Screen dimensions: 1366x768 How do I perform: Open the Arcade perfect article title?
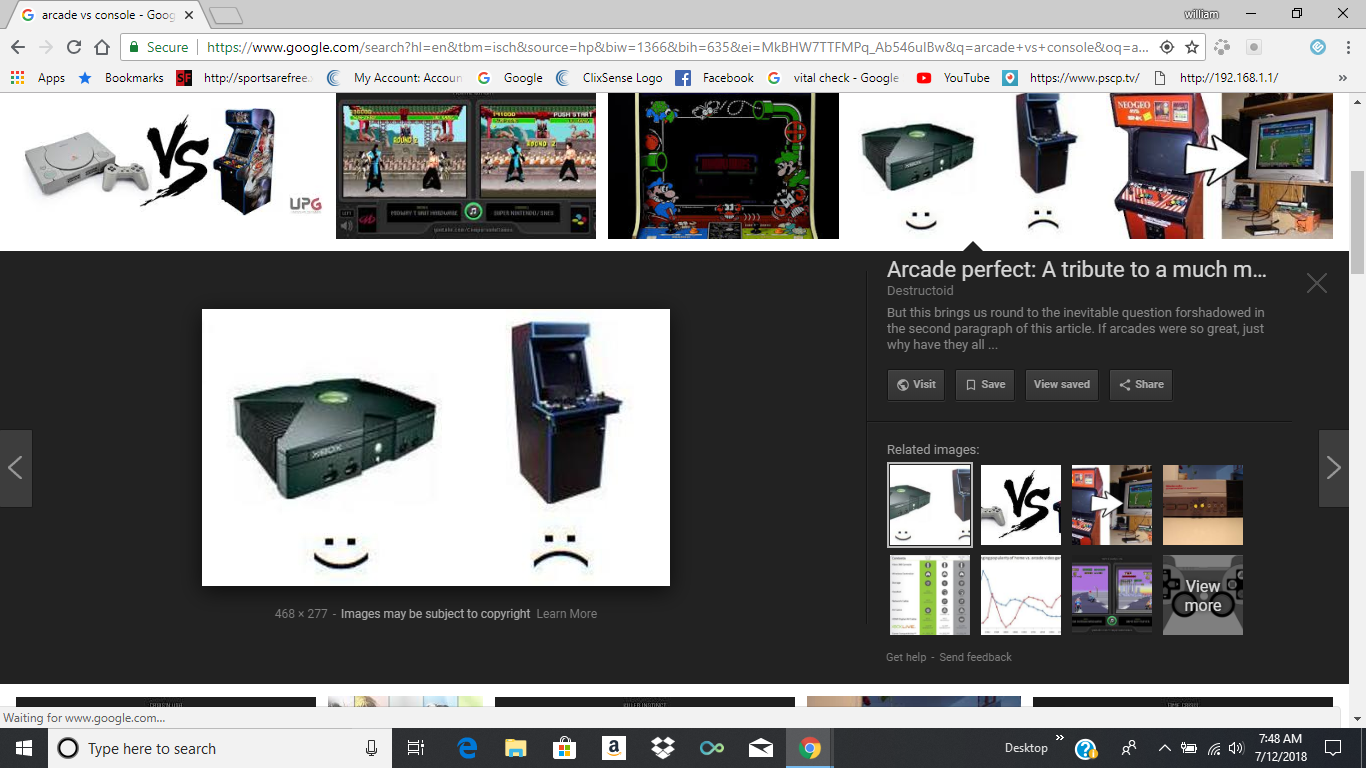coord(1077,269)
